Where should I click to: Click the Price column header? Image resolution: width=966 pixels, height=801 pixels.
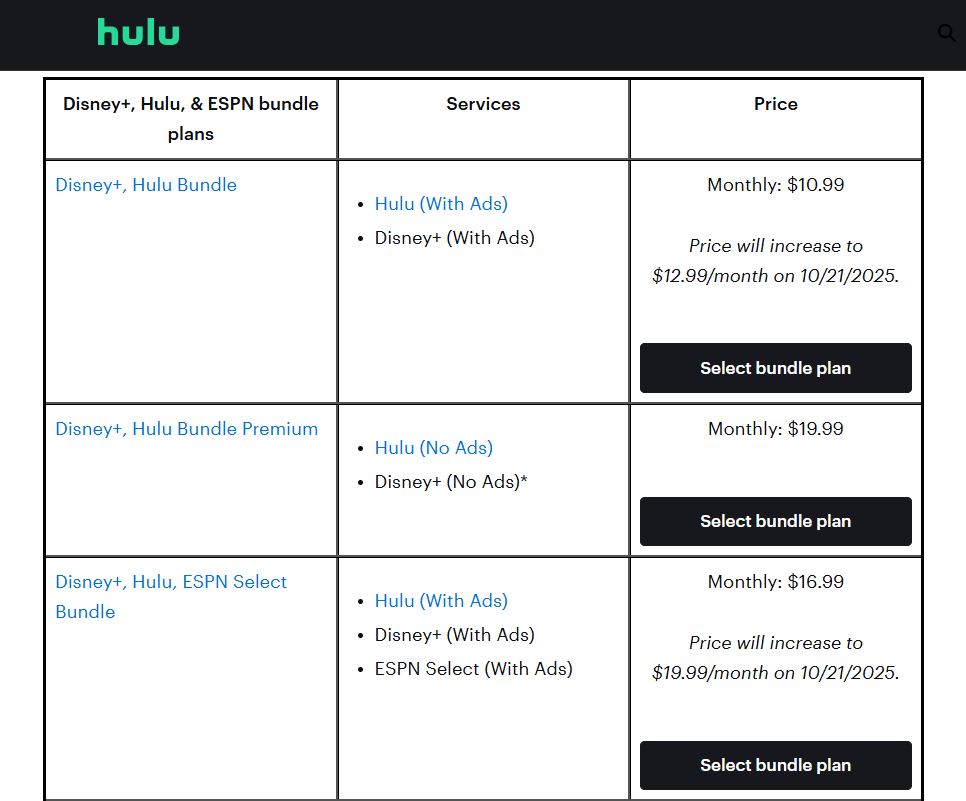(x=776, y=104)
